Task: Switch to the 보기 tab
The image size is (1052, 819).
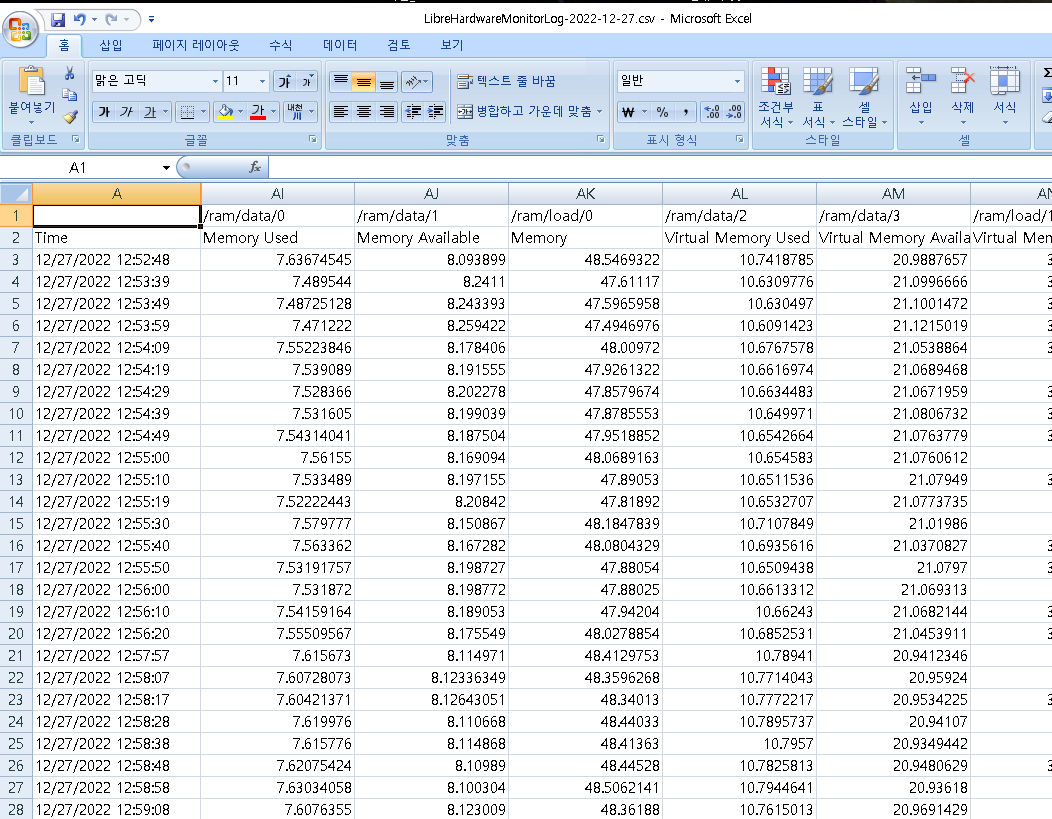Action: click(x=452, y=45)
